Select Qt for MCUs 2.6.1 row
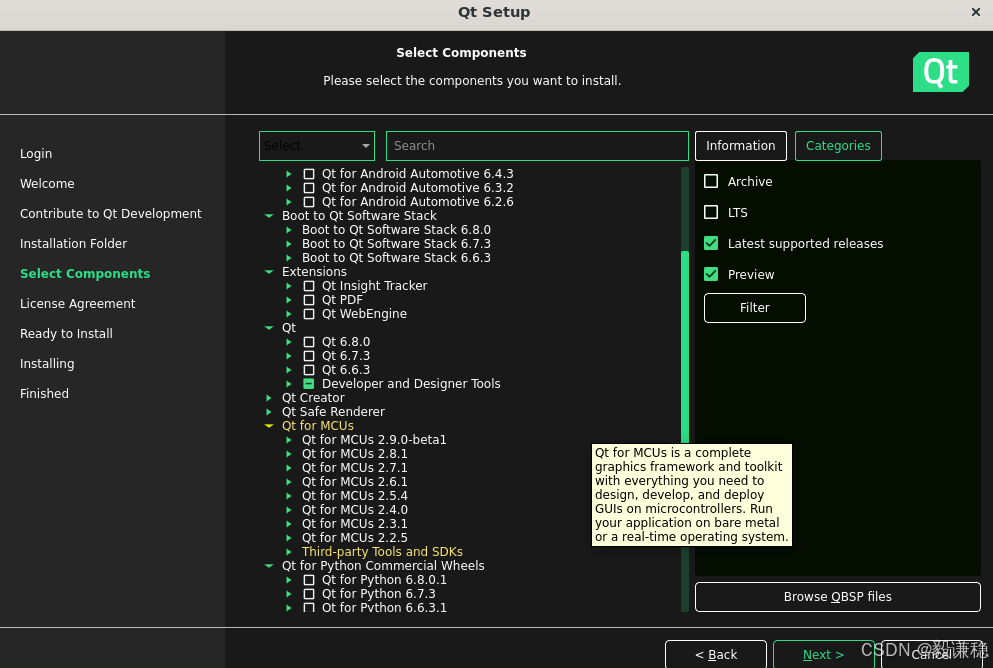Screen dimensions: 993x668 click(x=355, y=481)
